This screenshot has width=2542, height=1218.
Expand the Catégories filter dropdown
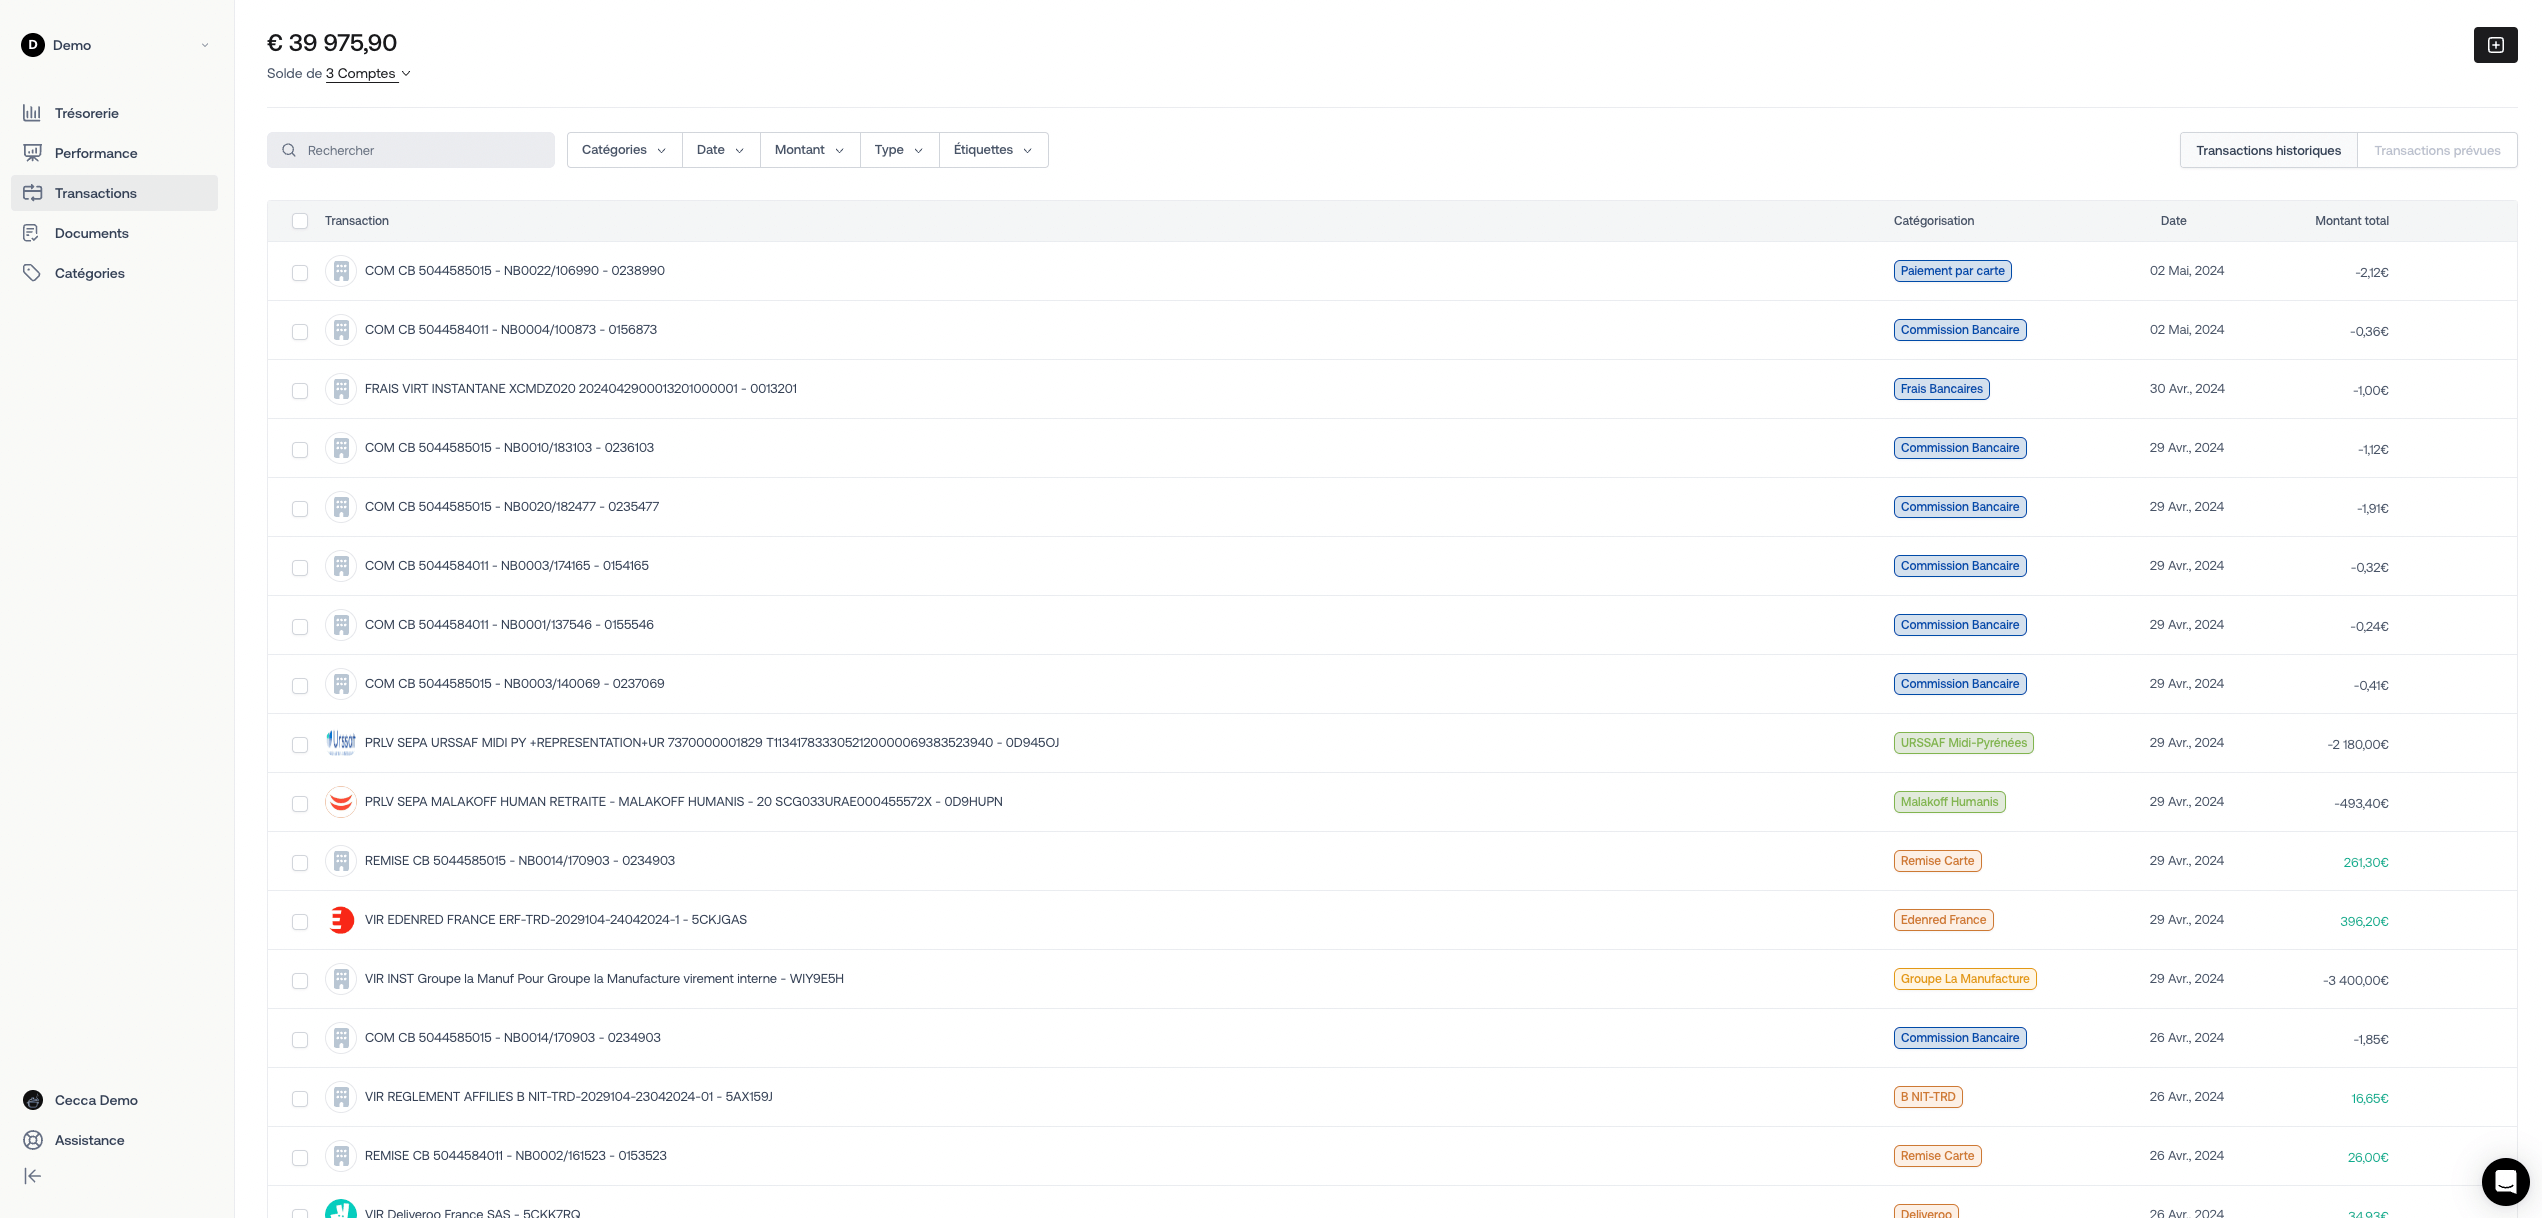tap(624, 149)
